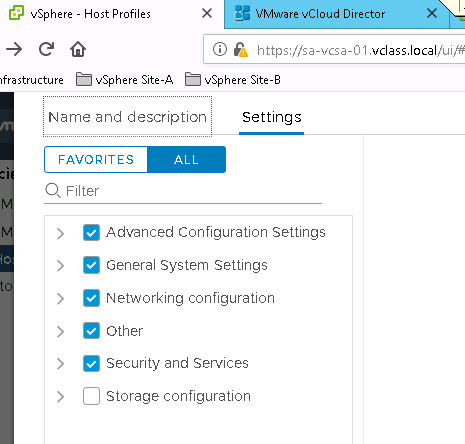The height and width of the screenshot is (444, 465).
Task: Click the insecure connection padlock warning icon
Action: pos(240,50)
